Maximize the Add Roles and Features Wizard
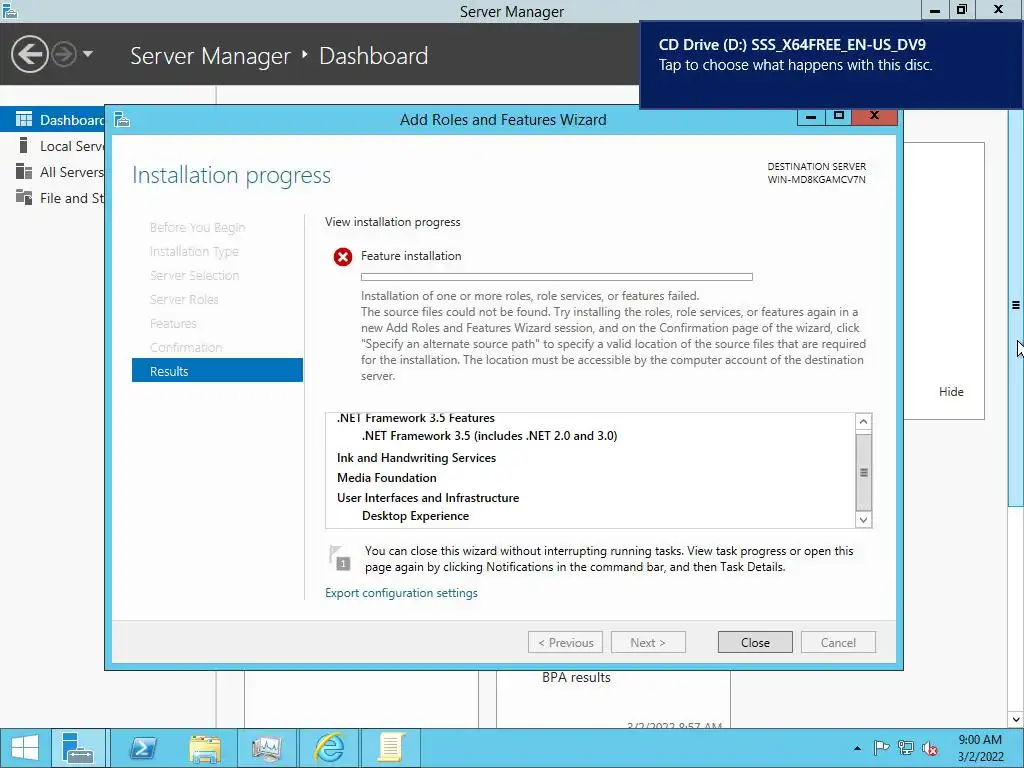The width and height of the screenshot is (1024, 768). click(839, 117)
